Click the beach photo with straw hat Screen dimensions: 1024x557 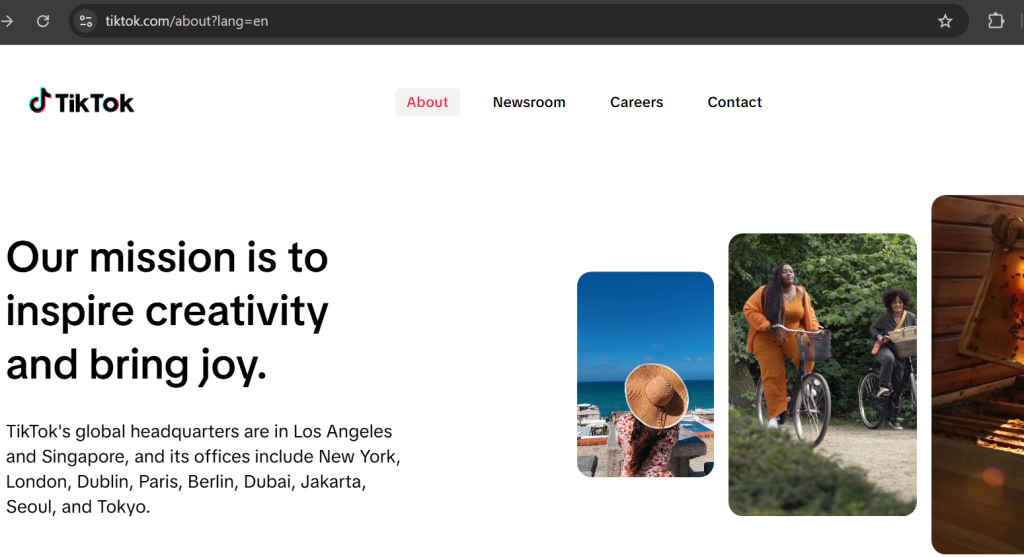(x=645, y=374)
